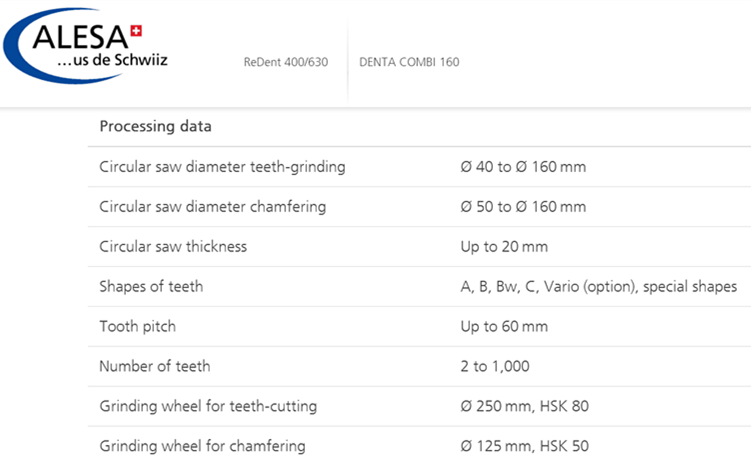
Task: Click the Ø 250 mm, HSK 80 value
Action: point(524,406)
